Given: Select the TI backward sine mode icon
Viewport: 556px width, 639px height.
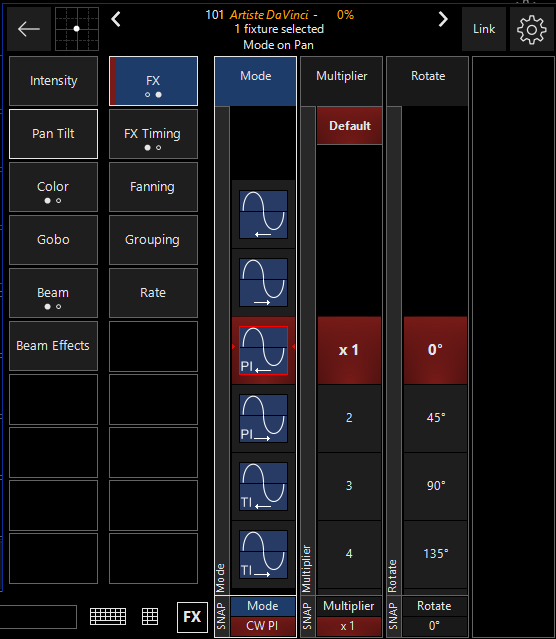Looking at the screenshot, I should click(x=263, y=487).
